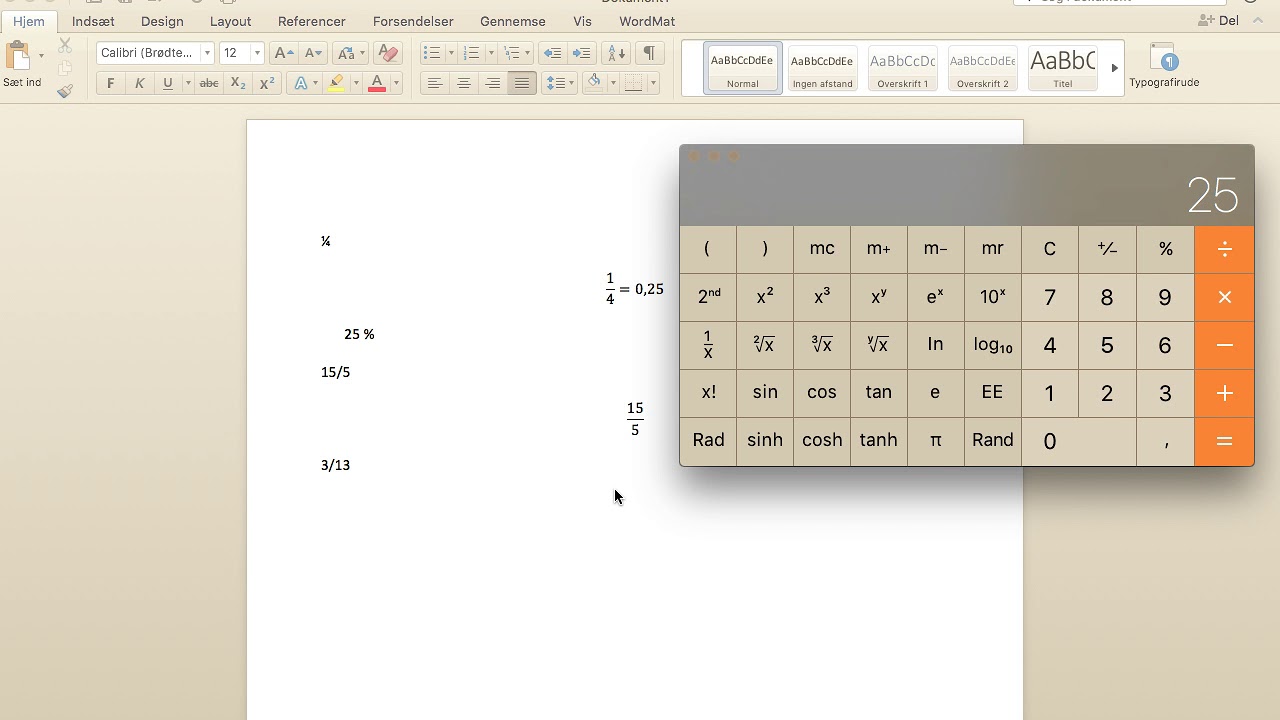
Task: Click the minus operator in Calculator
Action: [1225, 345]
